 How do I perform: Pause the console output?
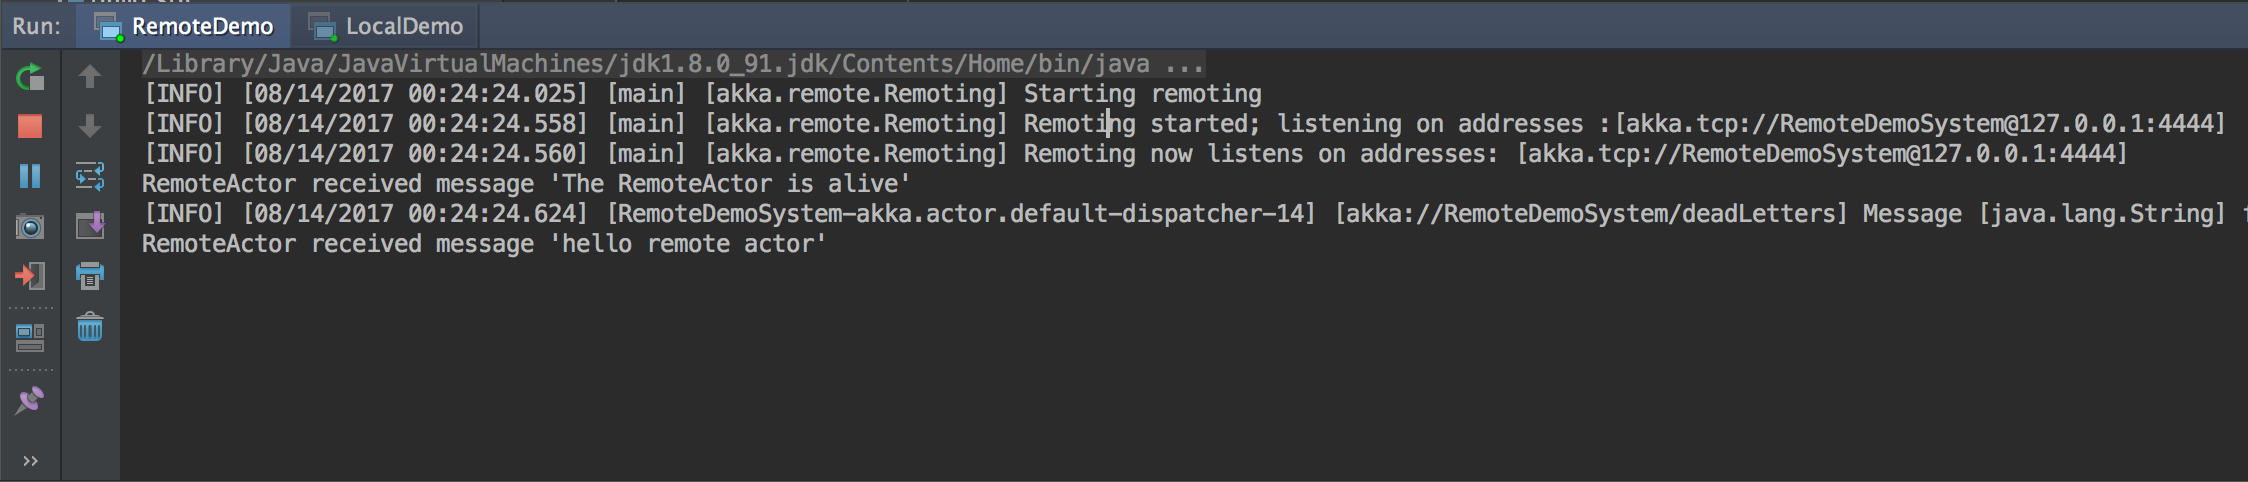(30, 176)
